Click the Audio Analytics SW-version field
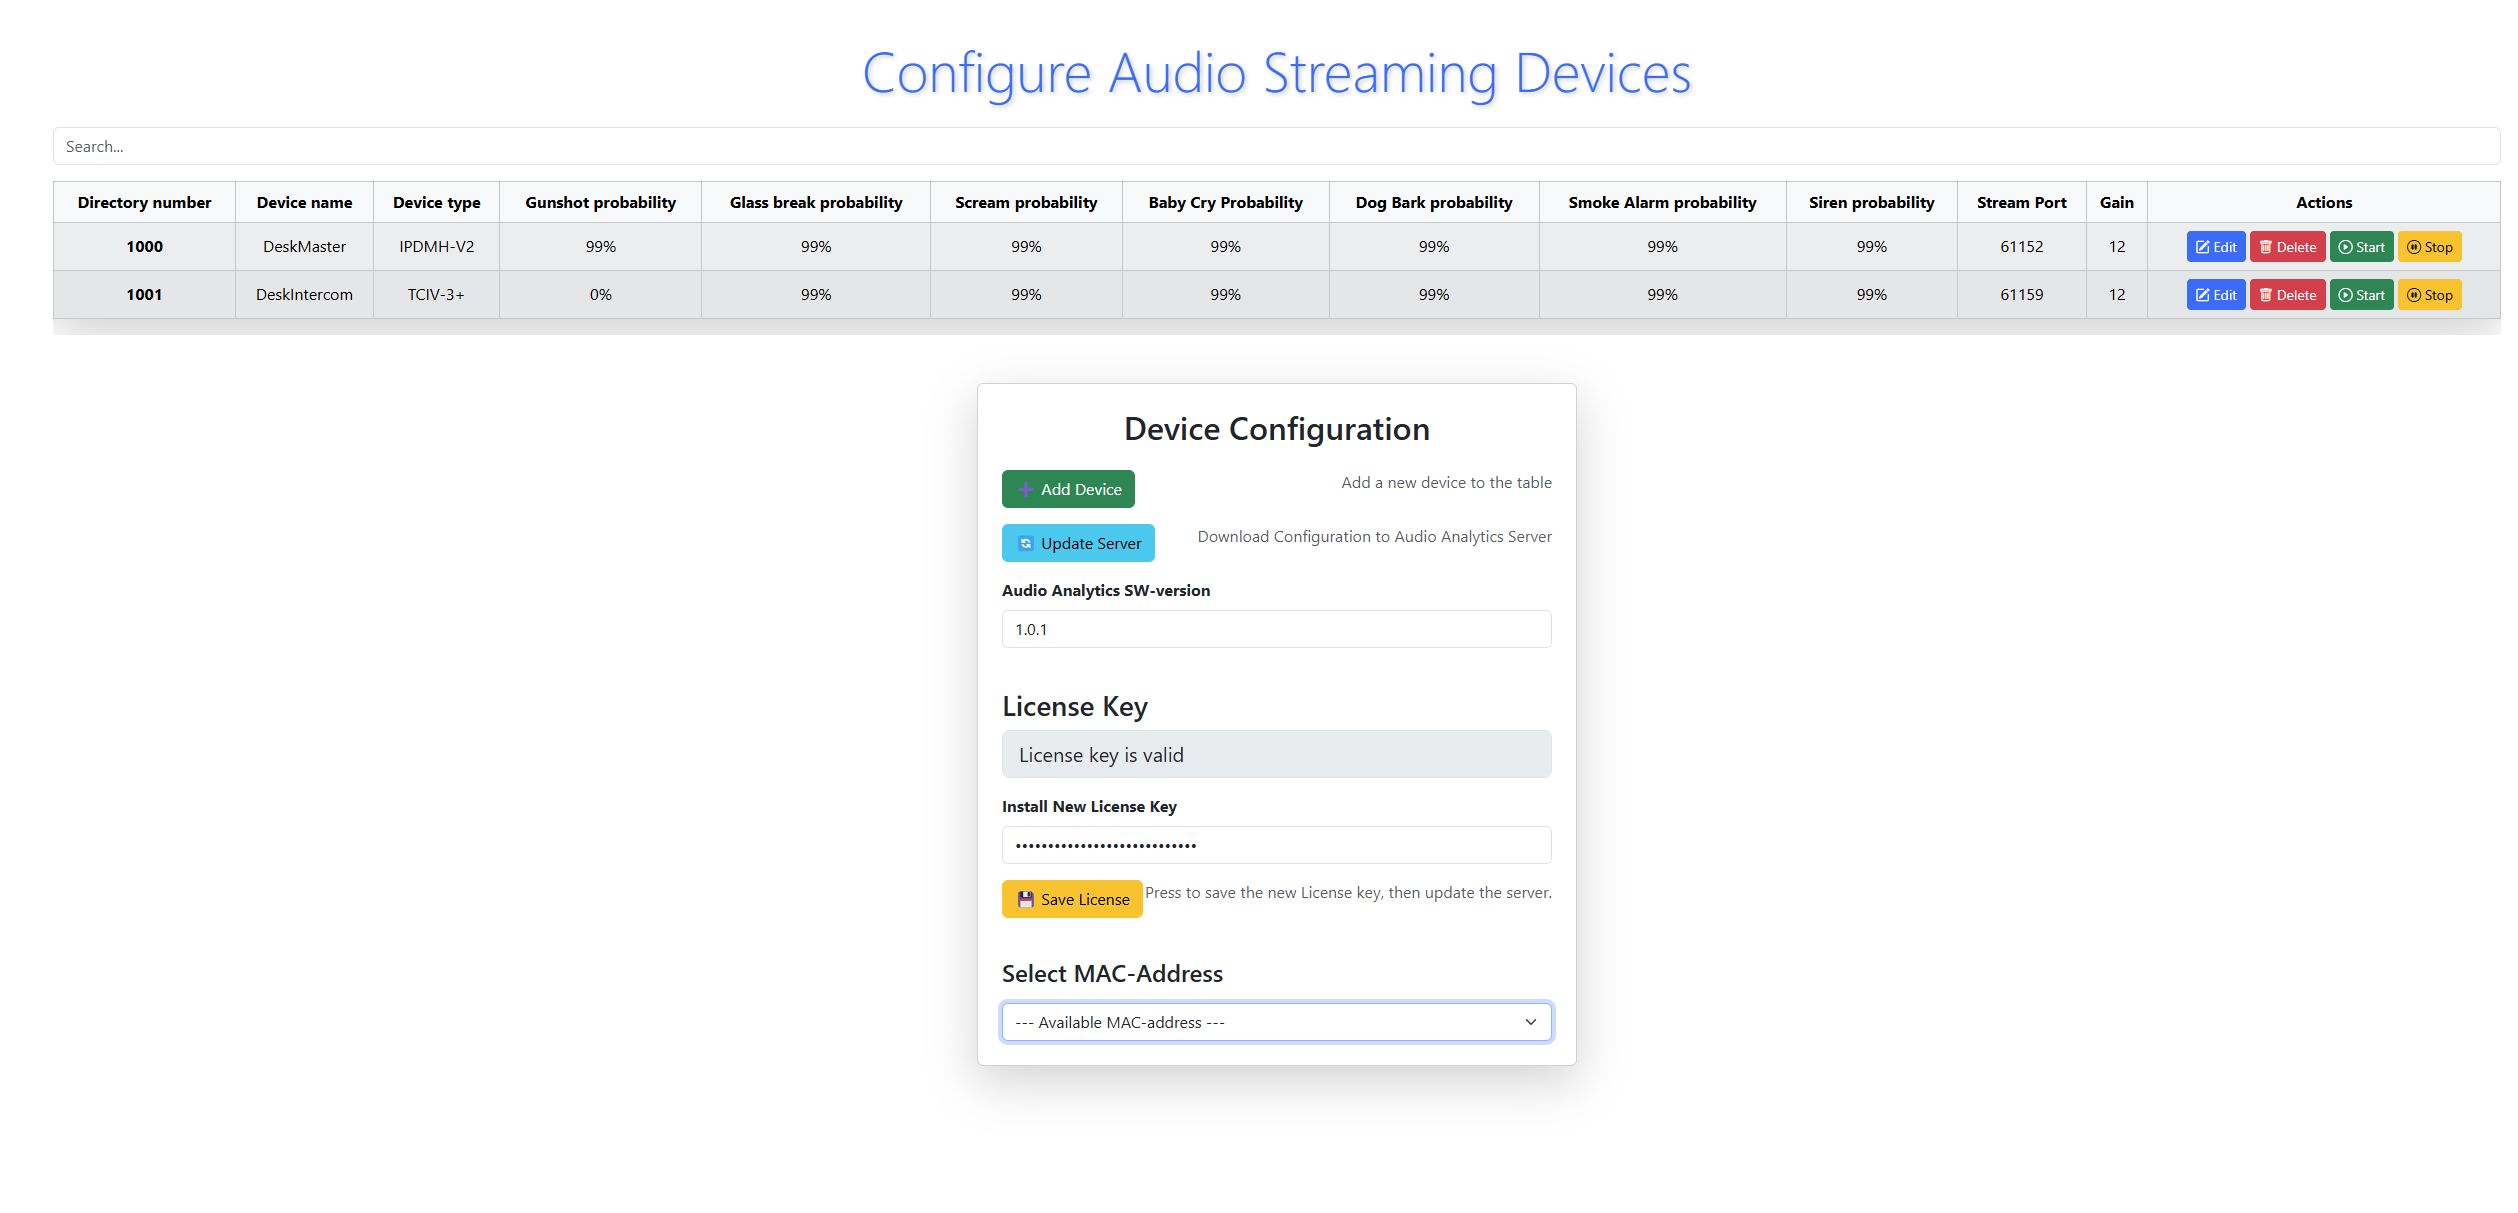Image resolution: width=2518 pixels, height=1213 pixels. 1275,629
